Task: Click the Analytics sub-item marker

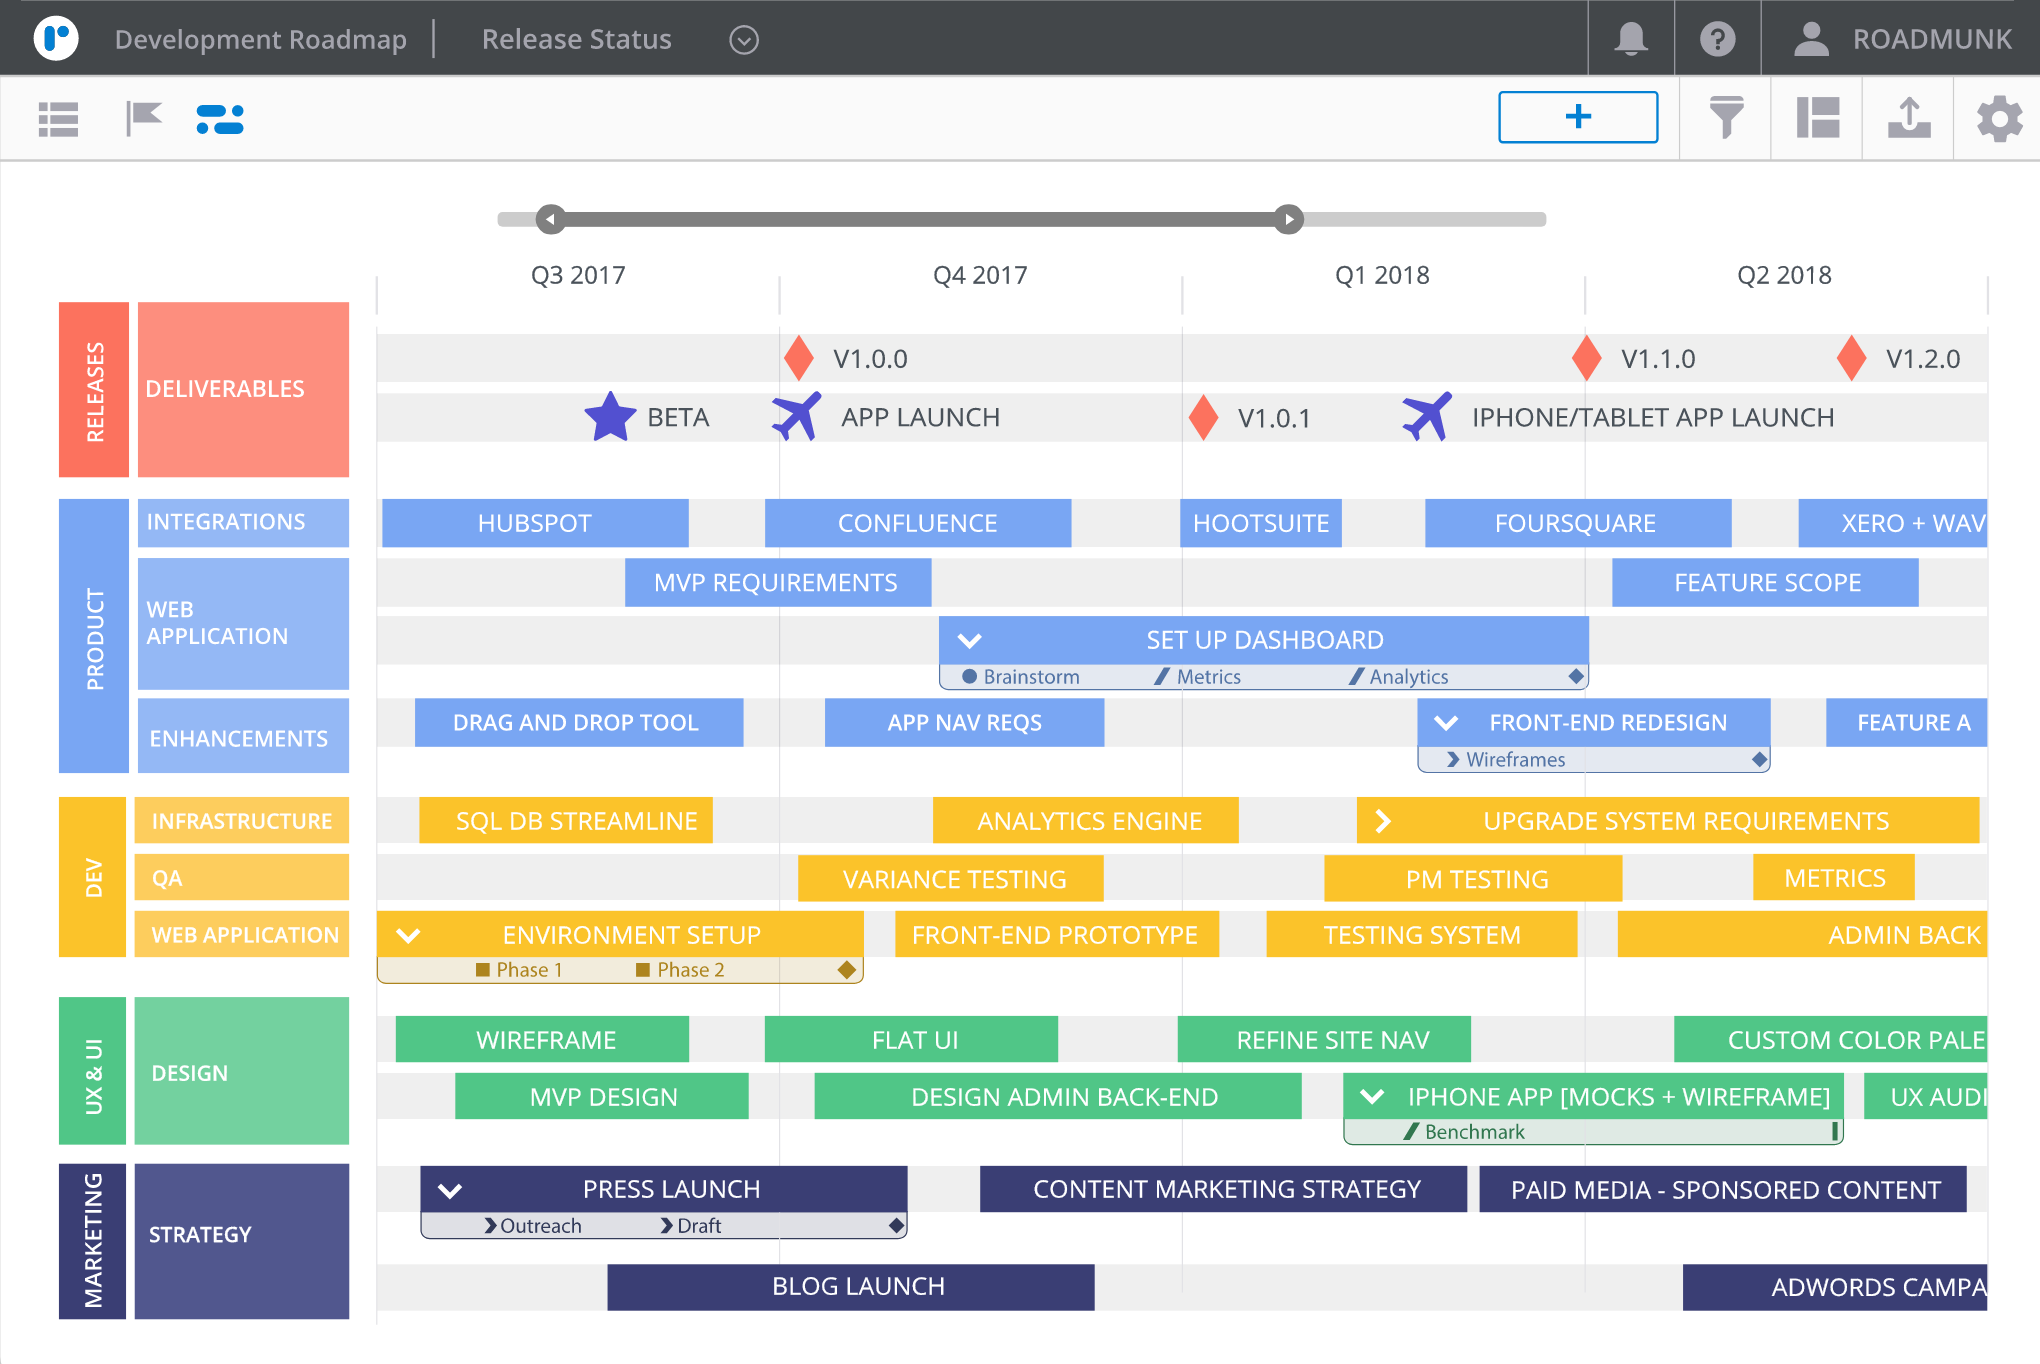Action: pos(1356,676)
